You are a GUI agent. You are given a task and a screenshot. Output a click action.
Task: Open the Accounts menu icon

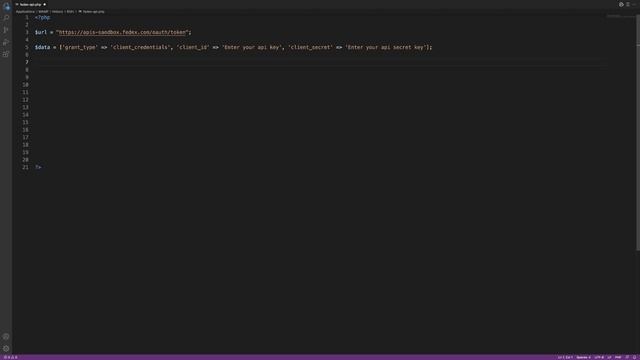[6, 337]
